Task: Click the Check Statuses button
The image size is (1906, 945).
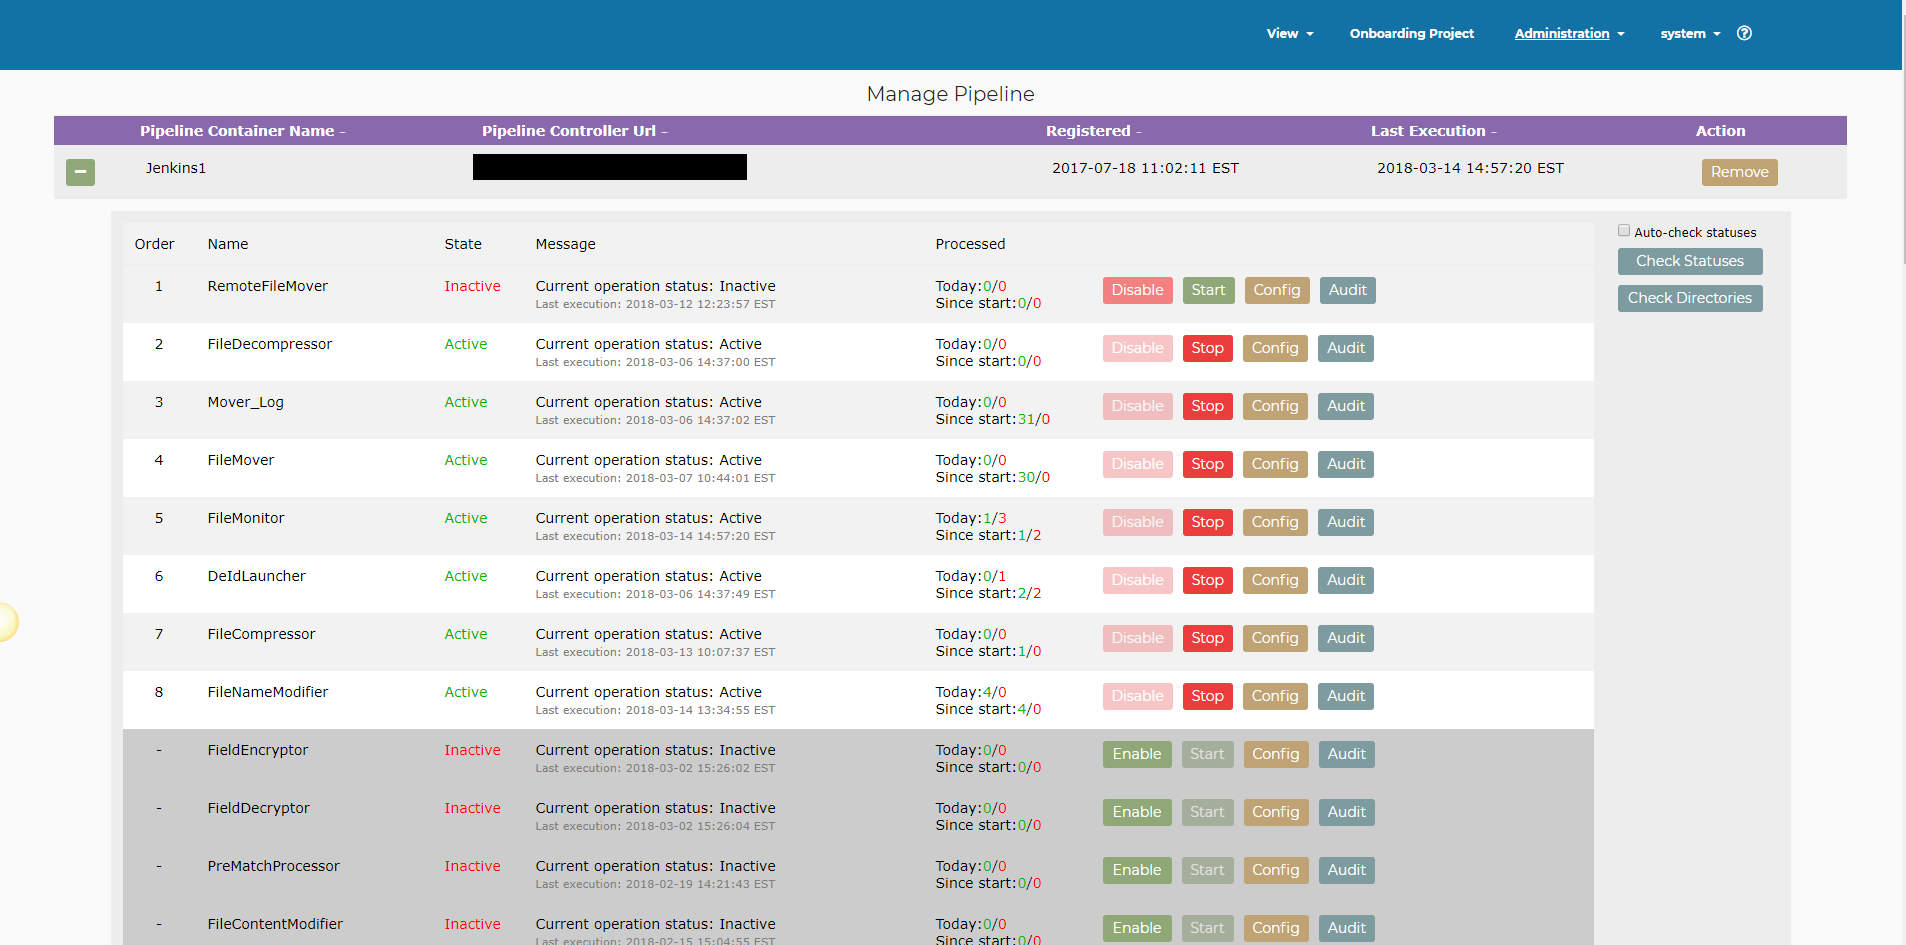Action: point(1689,261)
